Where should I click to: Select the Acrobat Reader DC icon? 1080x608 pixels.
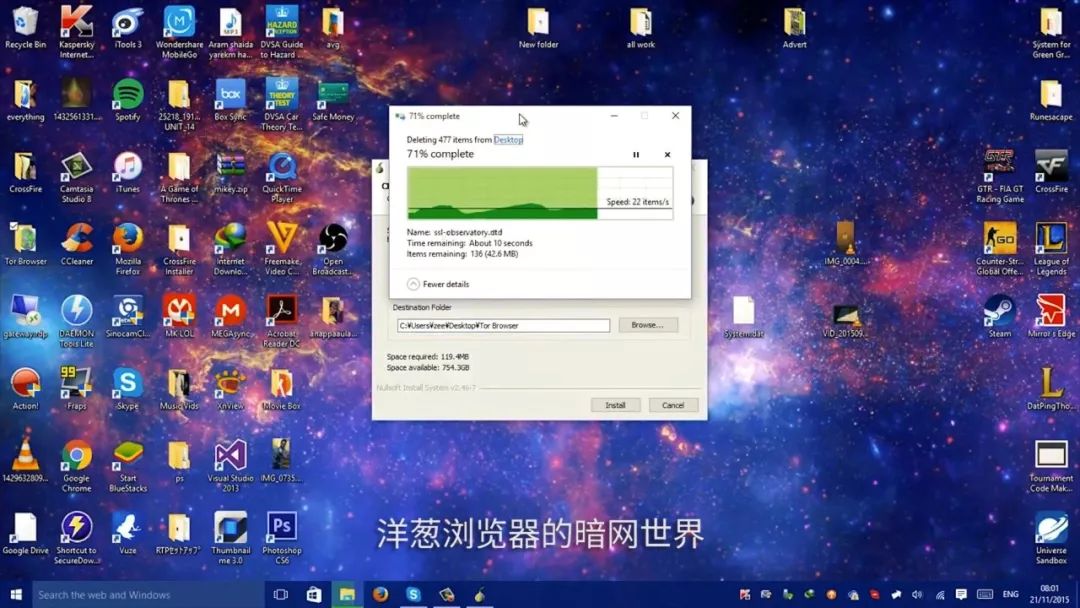click(x=282, y=322)
